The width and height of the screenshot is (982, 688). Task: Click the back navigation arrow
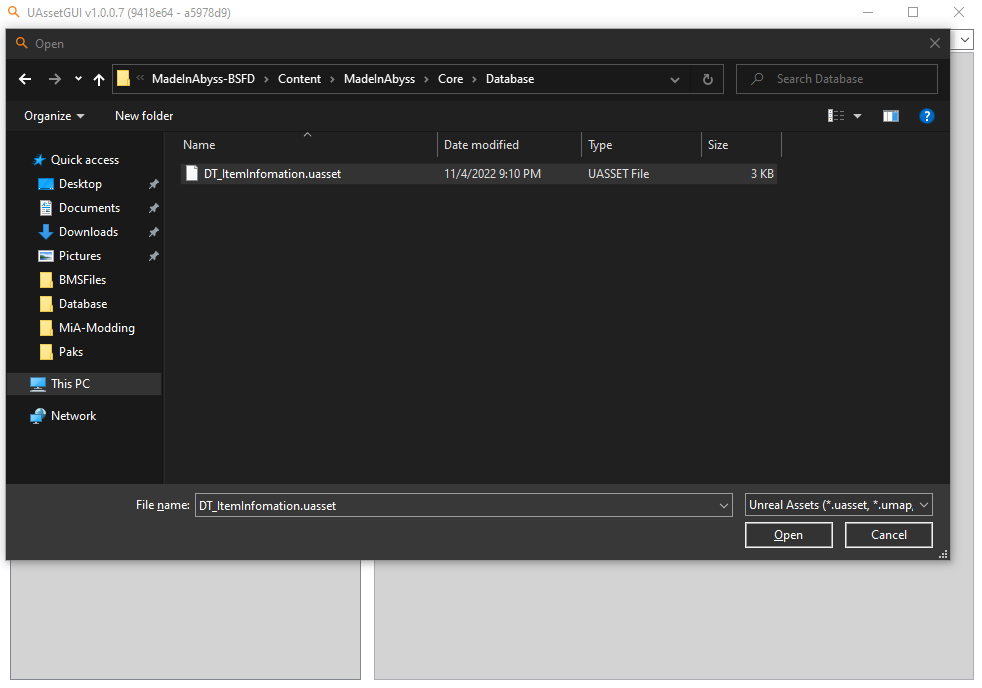tap(24, 78)
